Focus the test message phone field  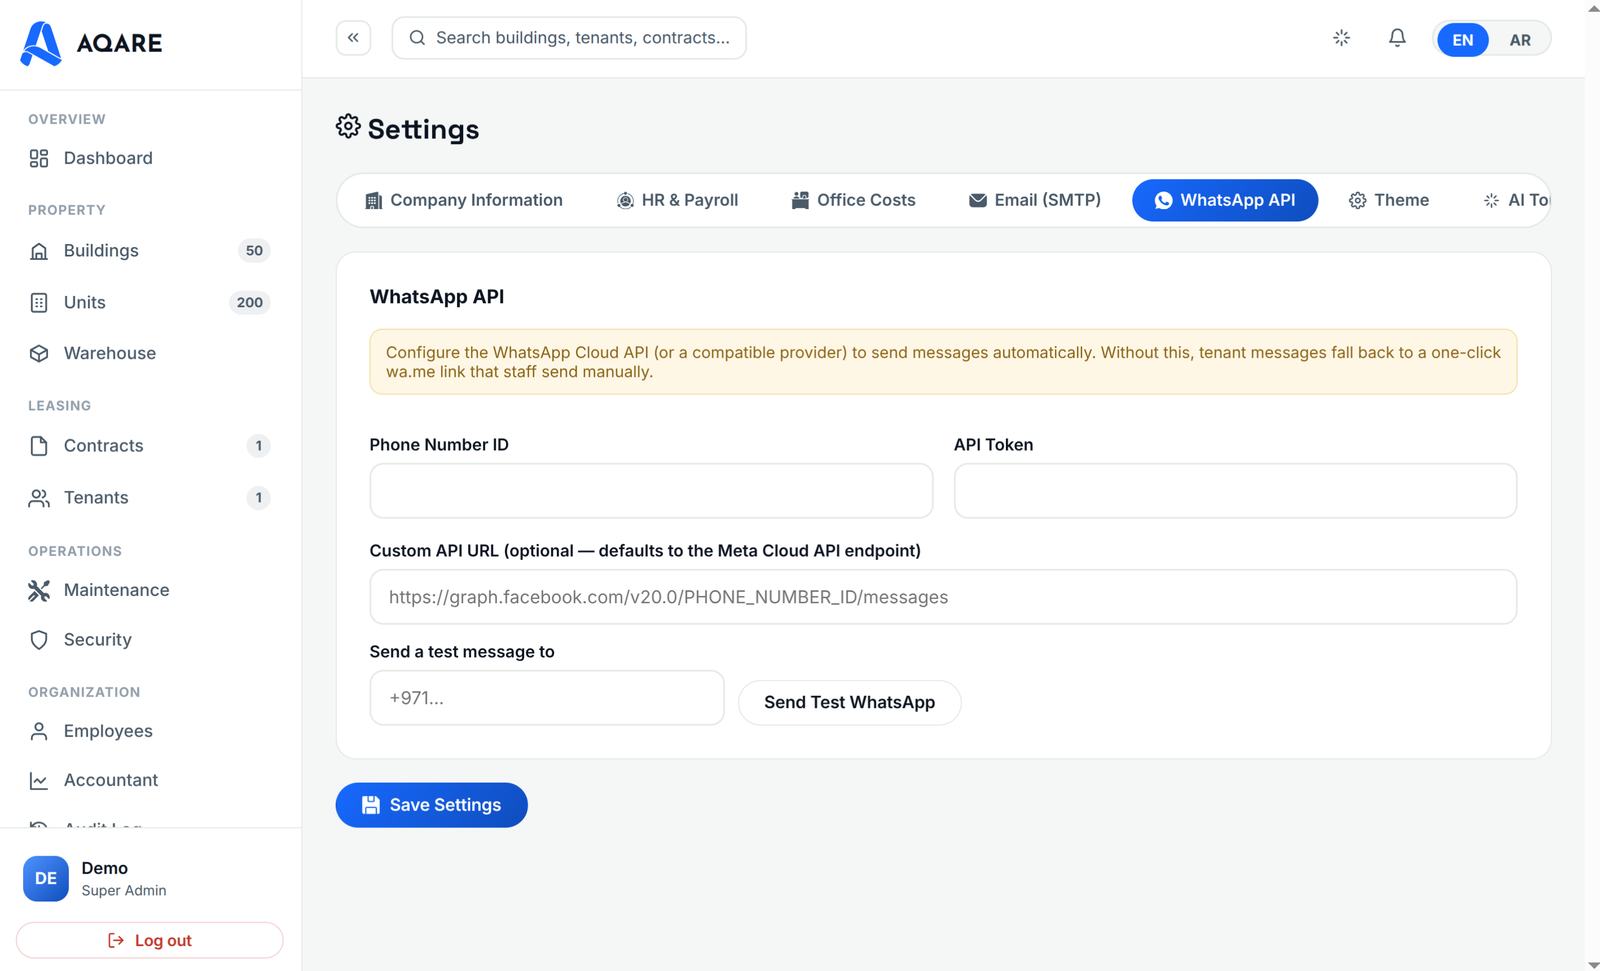coord(547,698)
